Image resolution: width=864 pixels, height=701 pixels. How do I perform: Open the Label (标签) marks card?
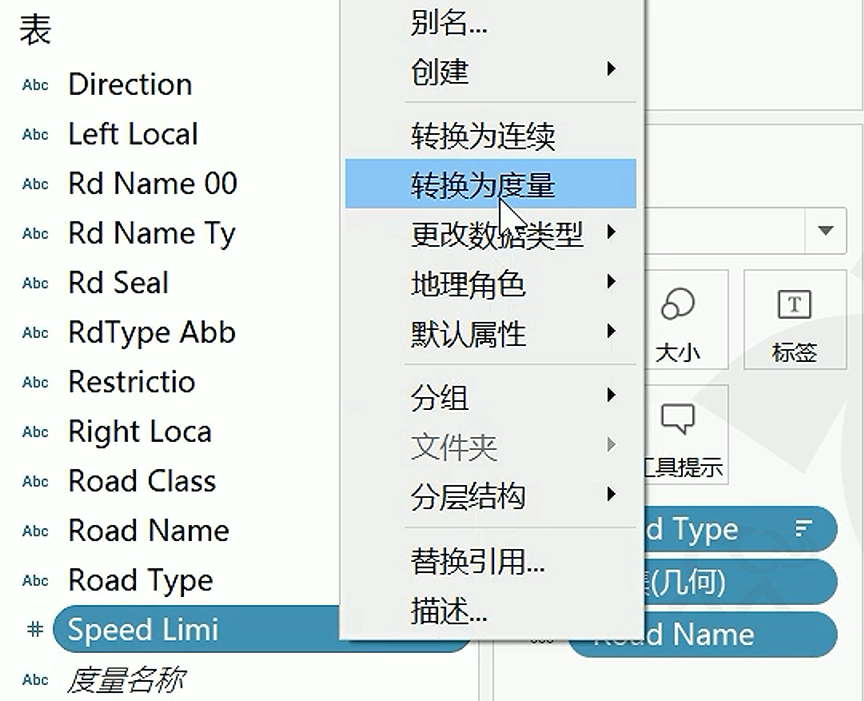pyautogui.click(x=794, y=320)
